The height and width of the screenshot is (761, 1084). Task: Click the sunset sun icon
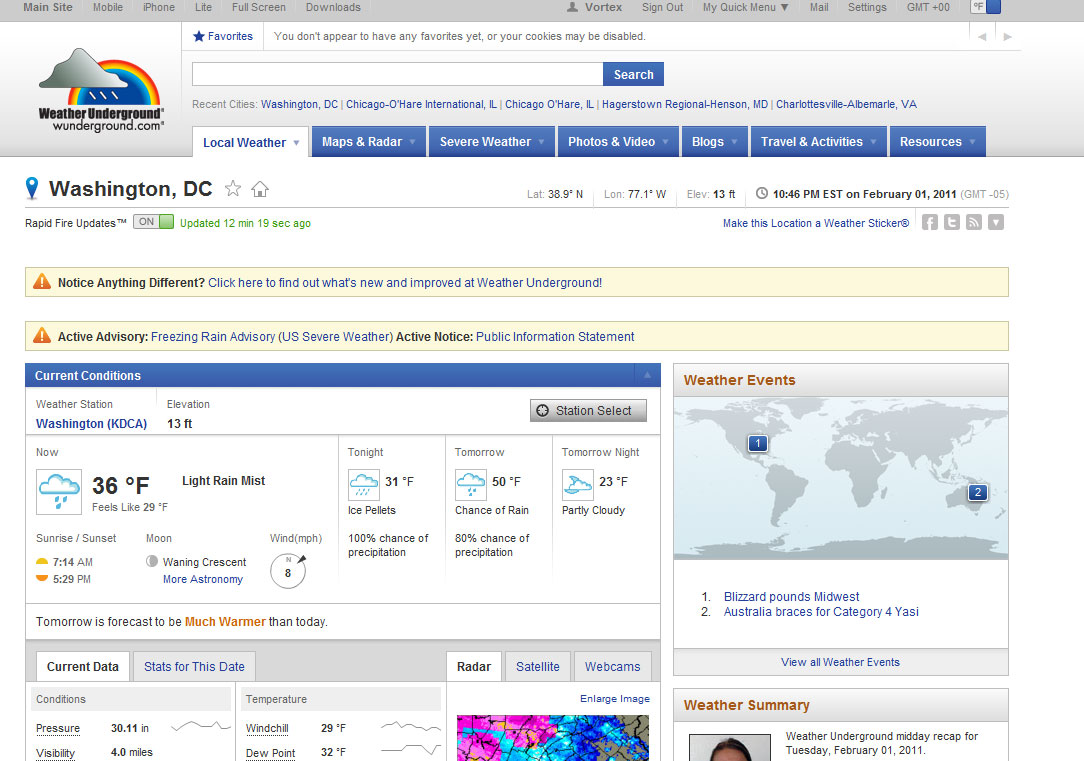(42, 578)
